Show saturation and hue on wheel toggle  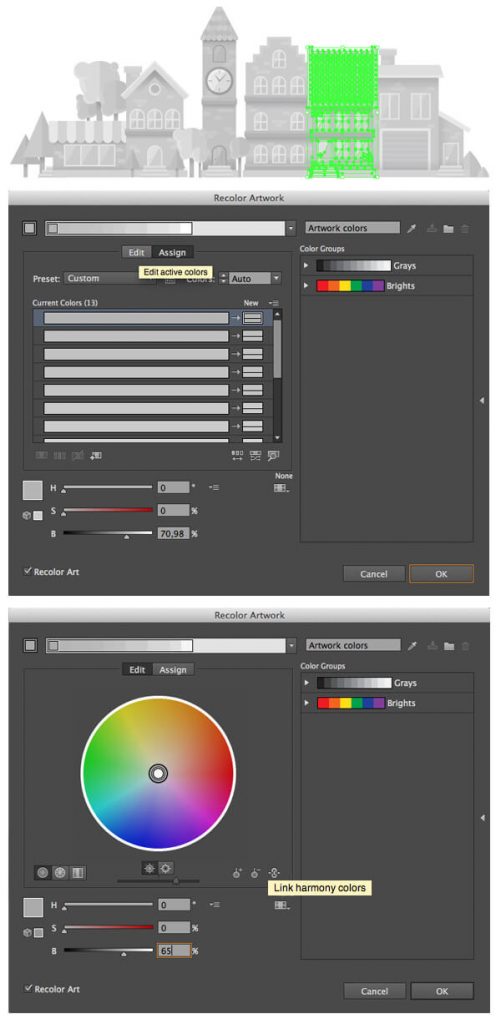point(166,869)
